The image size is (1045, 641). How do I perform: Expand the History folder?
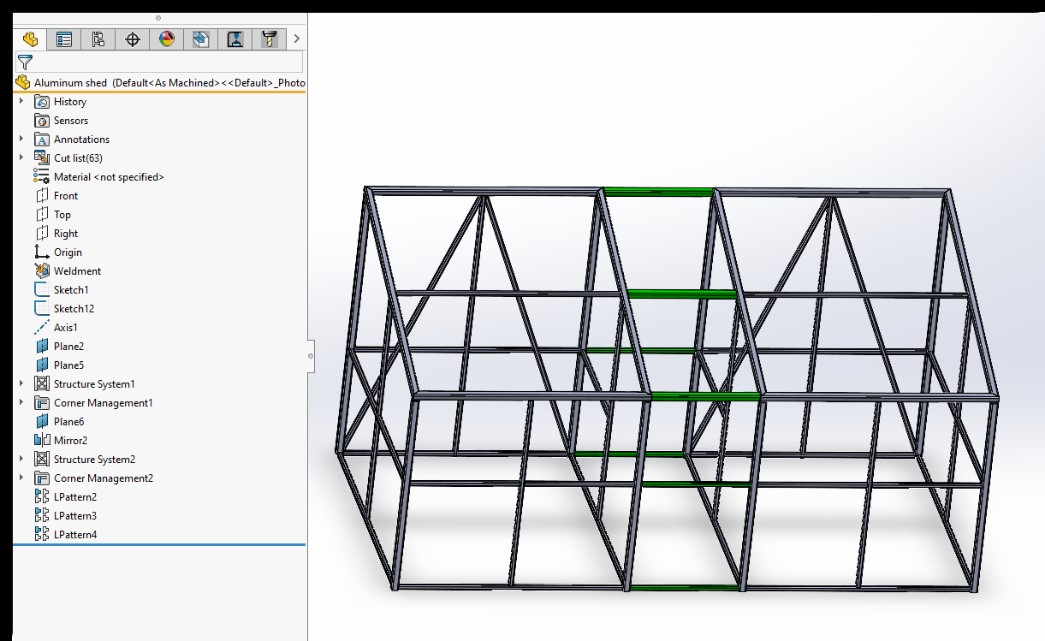21,101
